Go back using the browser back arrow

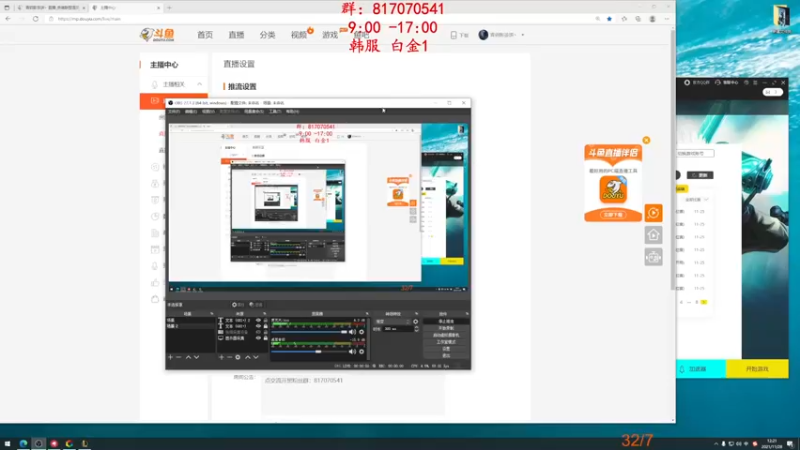click(x=8, y=19)
